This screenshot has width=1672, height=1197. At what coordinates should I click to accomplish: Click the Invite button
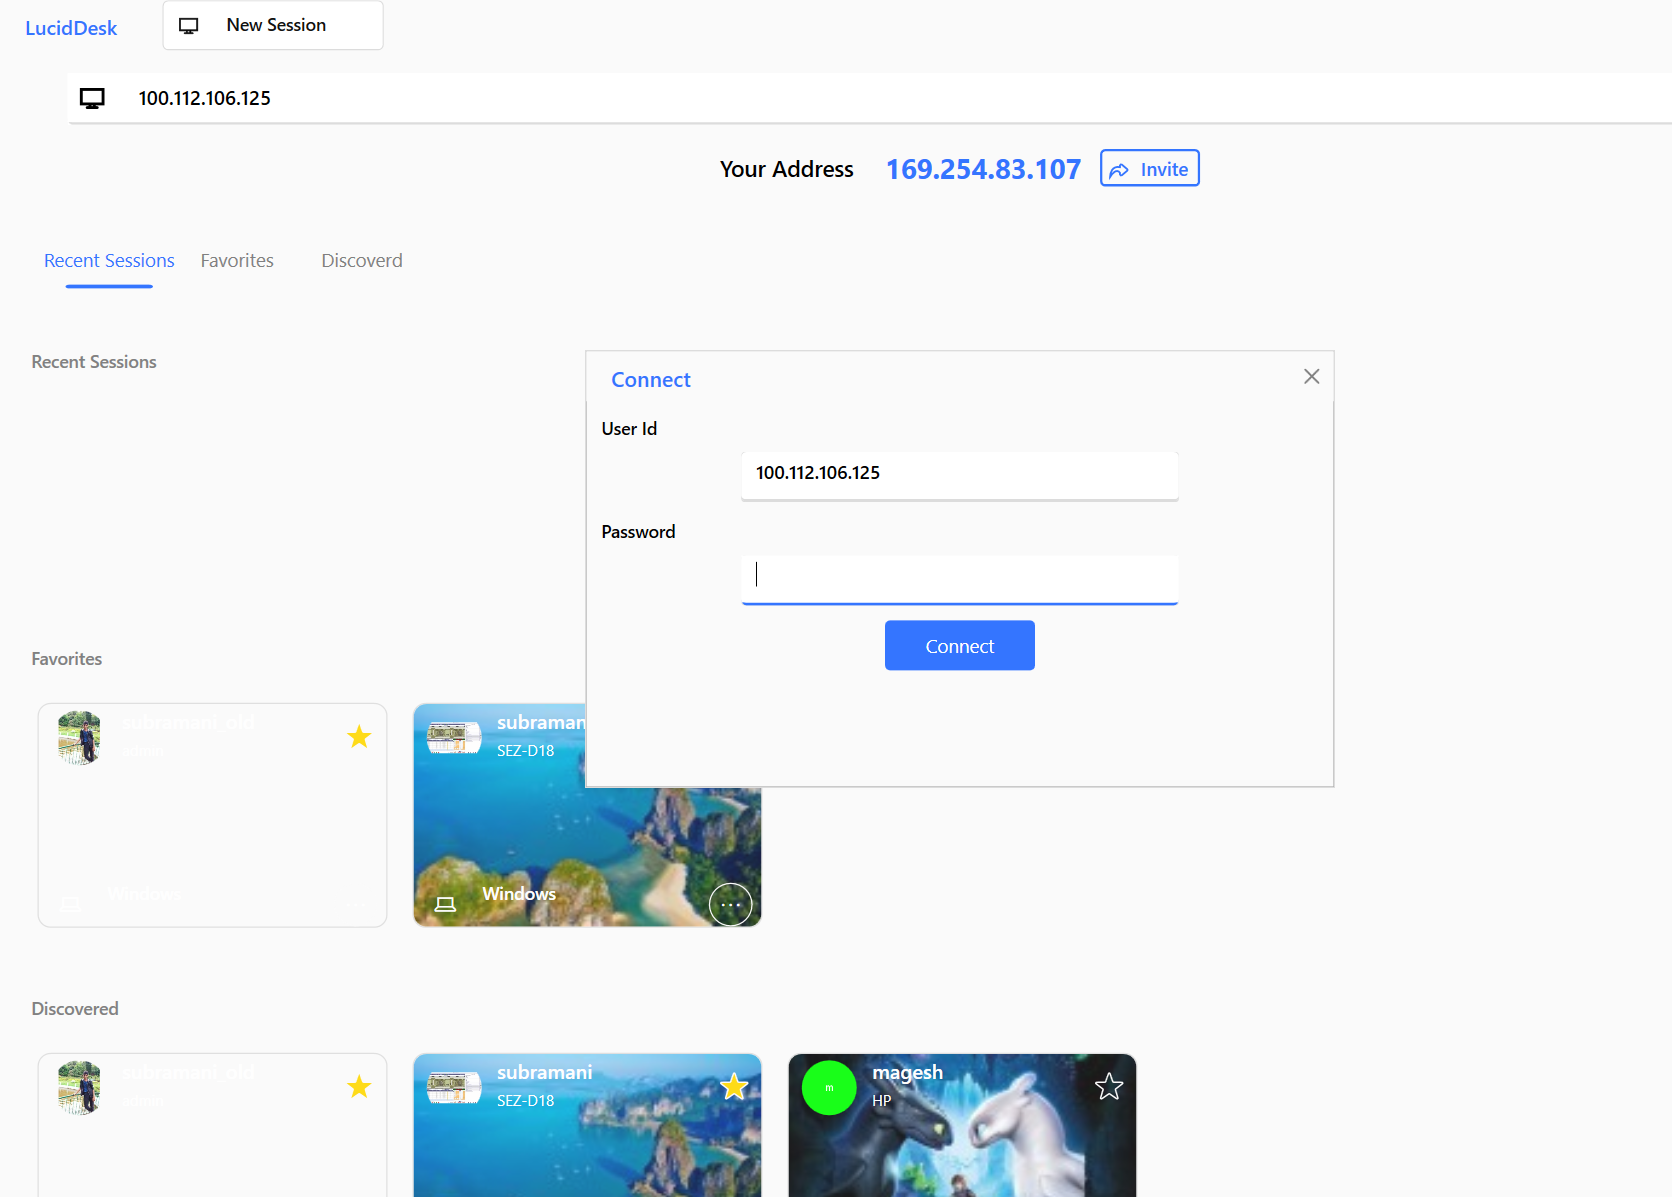tap(1150, 168)
